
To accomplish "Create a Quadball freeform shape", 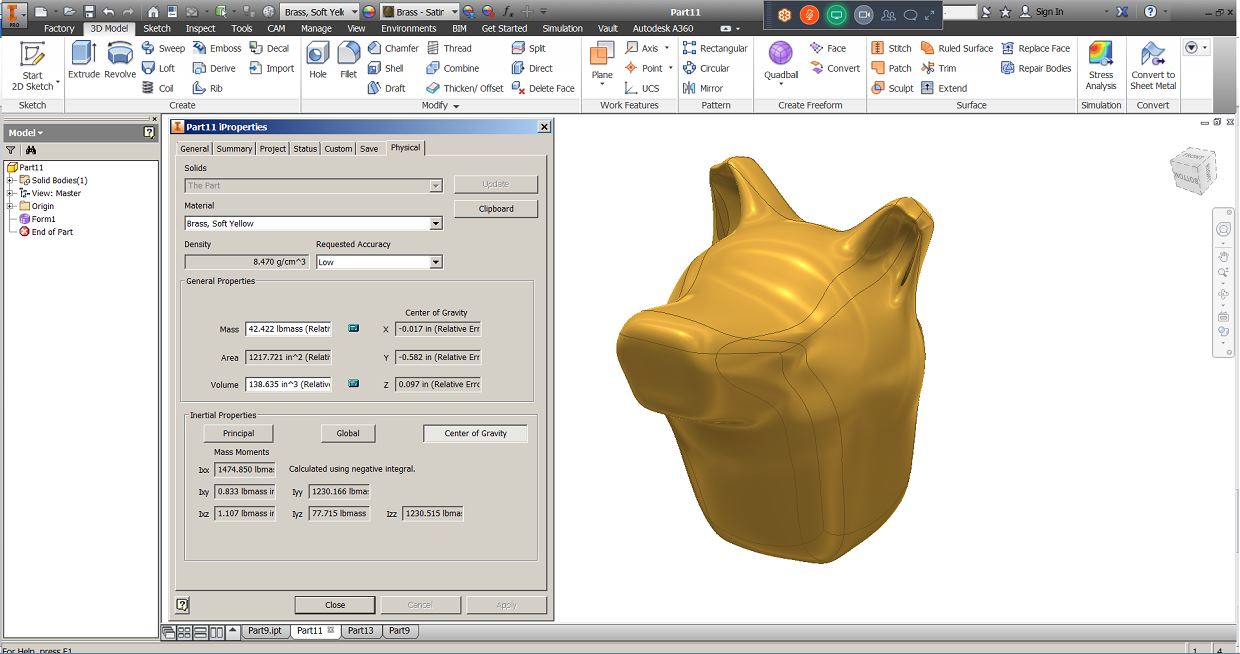I will coord(779,62).
